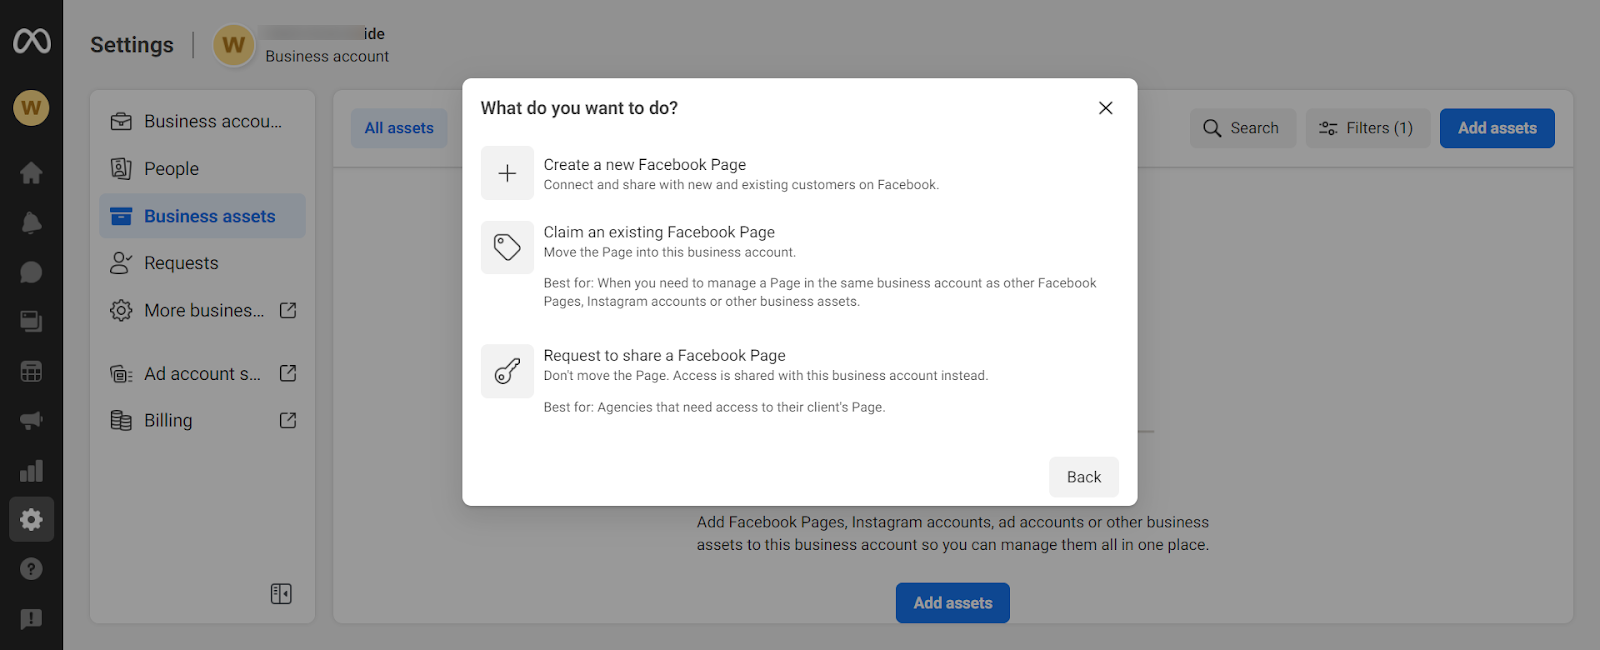This screenshot has width=1600, height=650.
Task: Open Ad account settings item
Action: [x=202, y=373]
